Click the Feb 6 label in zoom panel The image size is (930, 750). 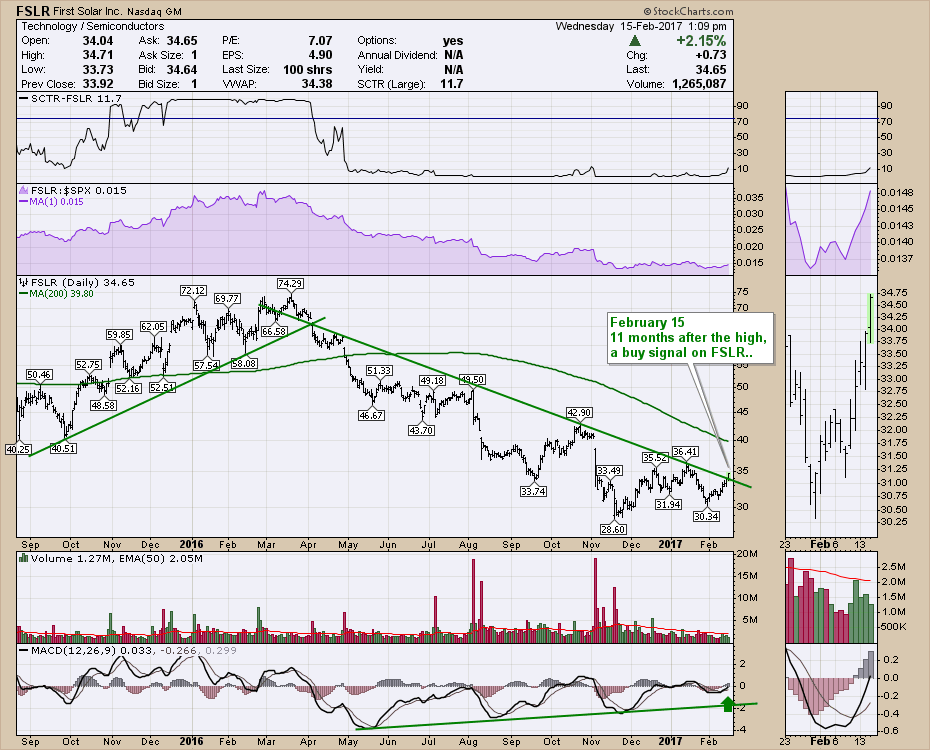pos(824,544)
